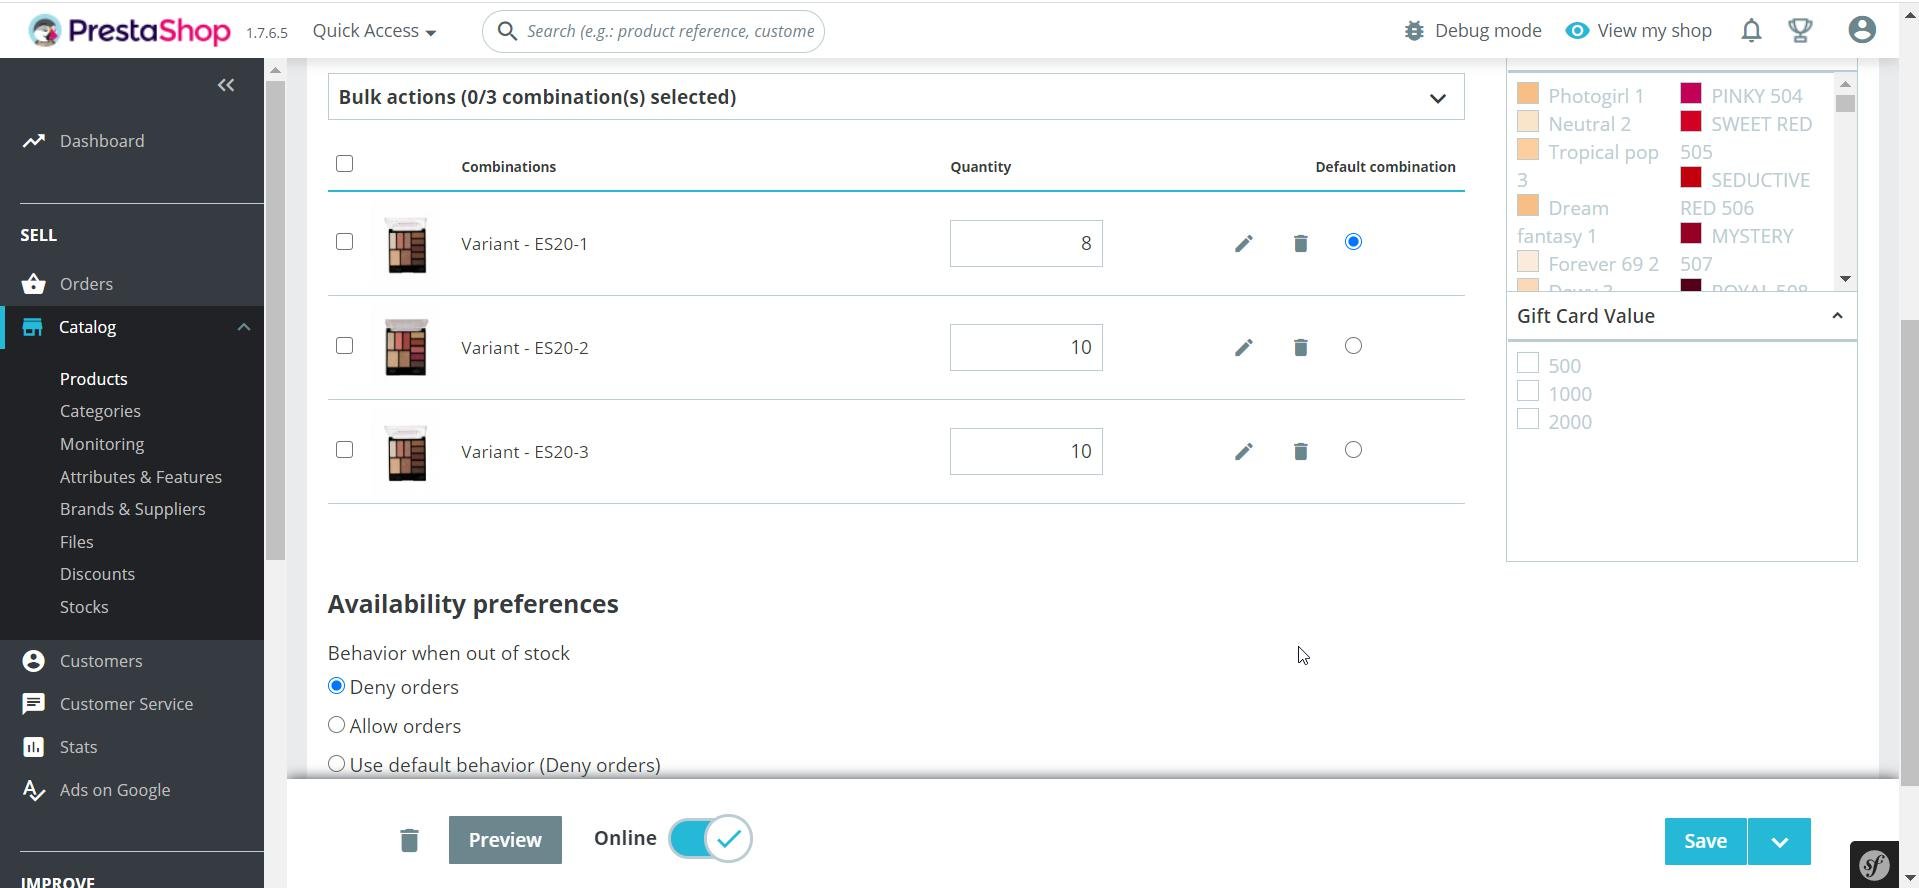
Task: Click the Variant ES20-2 quantity field
Action: 1026,348
